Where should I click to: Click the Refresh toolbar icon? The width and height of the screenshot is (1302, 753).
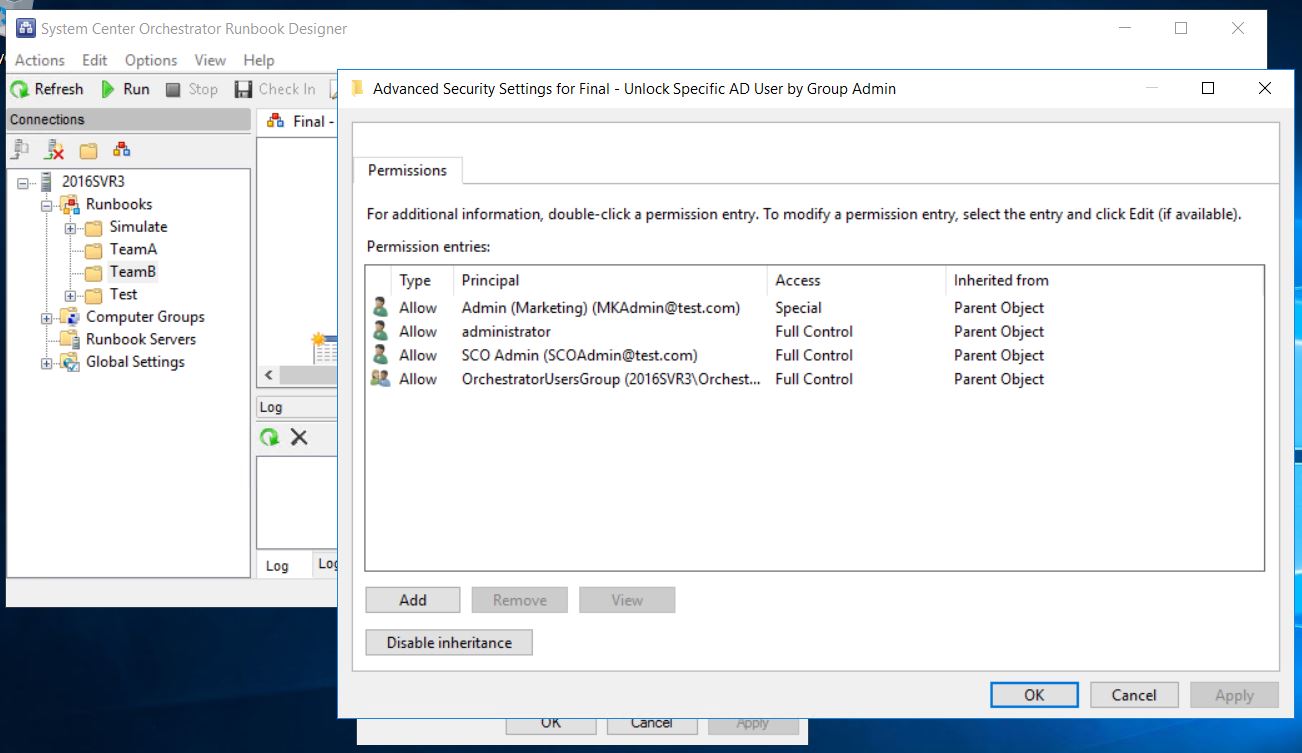[19, 90]
